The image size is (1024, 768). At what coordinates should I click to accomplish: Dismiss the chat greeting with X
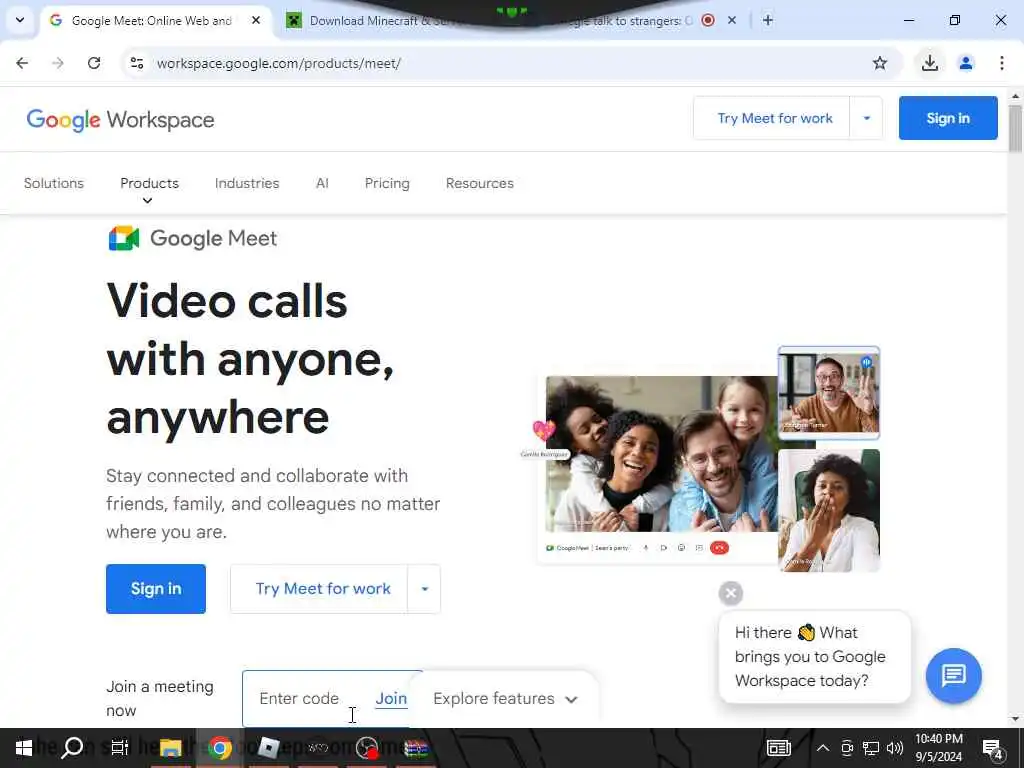pos(731,593)
